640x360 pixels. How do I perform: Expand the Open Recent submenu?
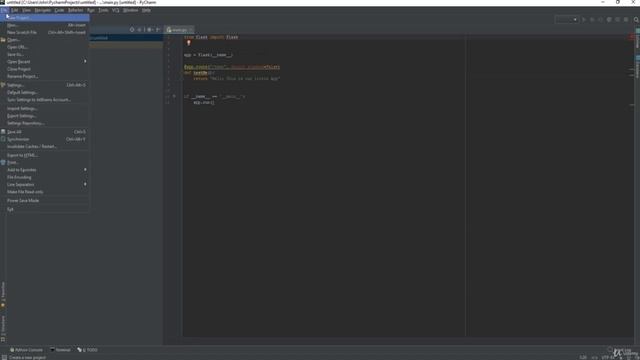(x=44, y=62)
